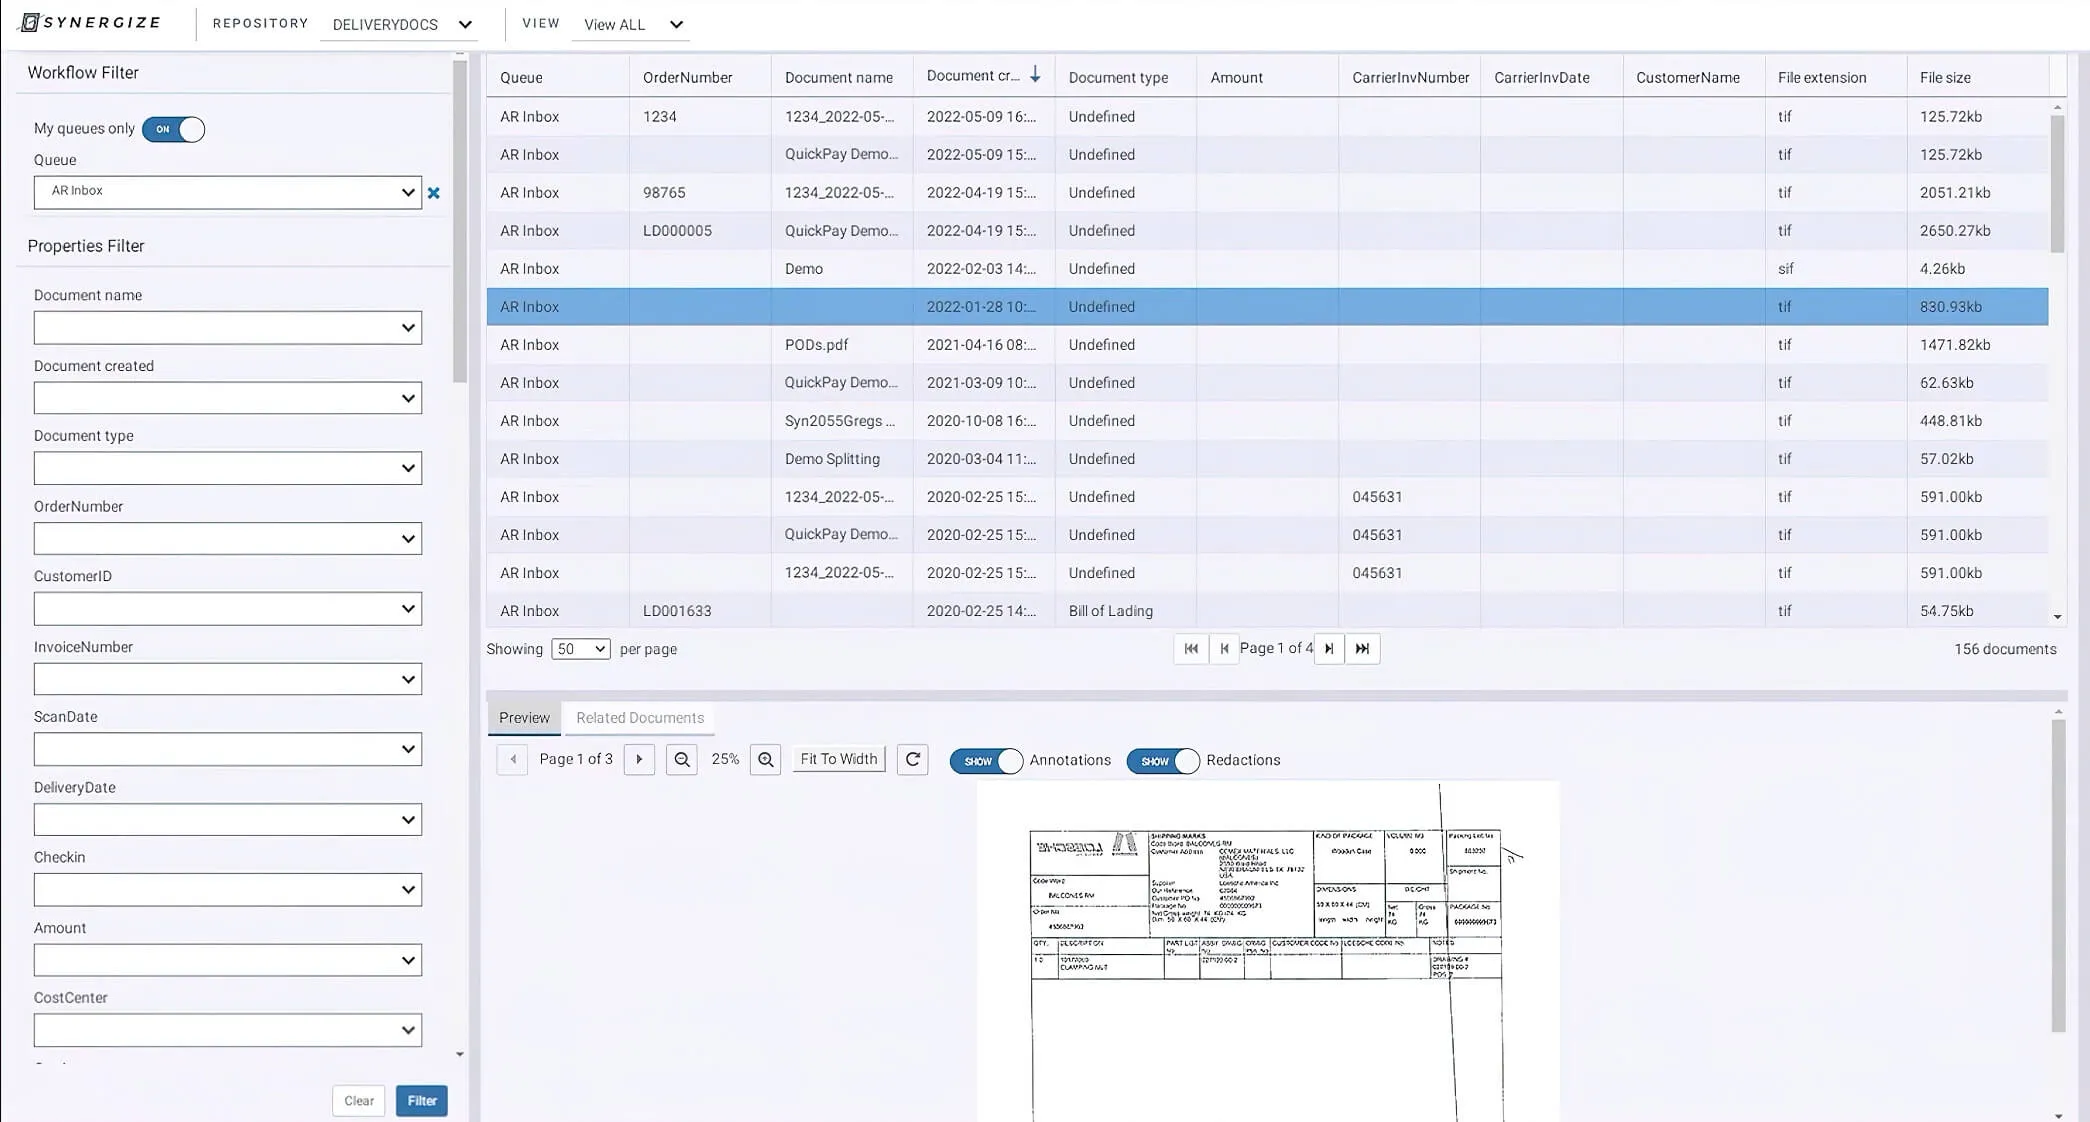The image size is (2090, 1122).
Task: Hide Annotations using the Show toggle
Action: pyautogui.click(x=985, y=761)
